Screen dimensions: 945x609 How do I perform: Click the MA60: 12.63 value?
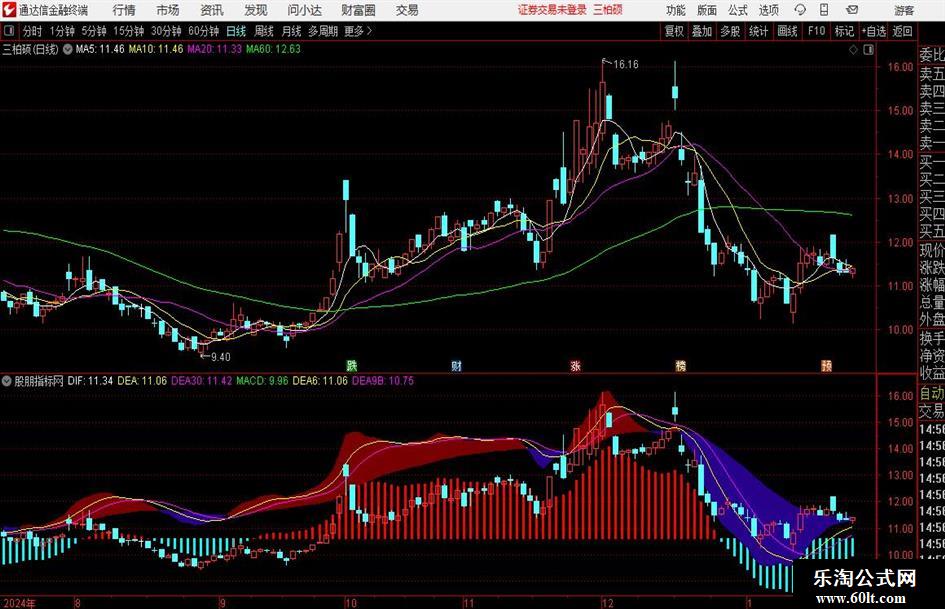tap(274, 49)
